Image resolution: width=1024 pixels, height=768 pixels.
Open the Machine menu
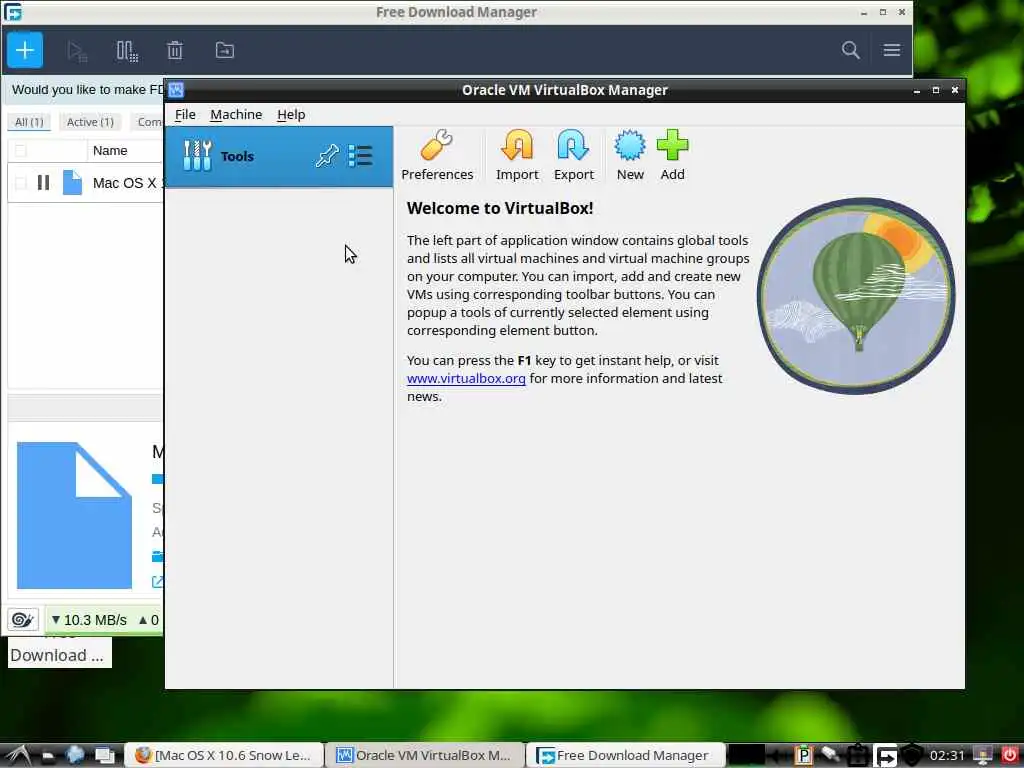[x=236, y=114]
